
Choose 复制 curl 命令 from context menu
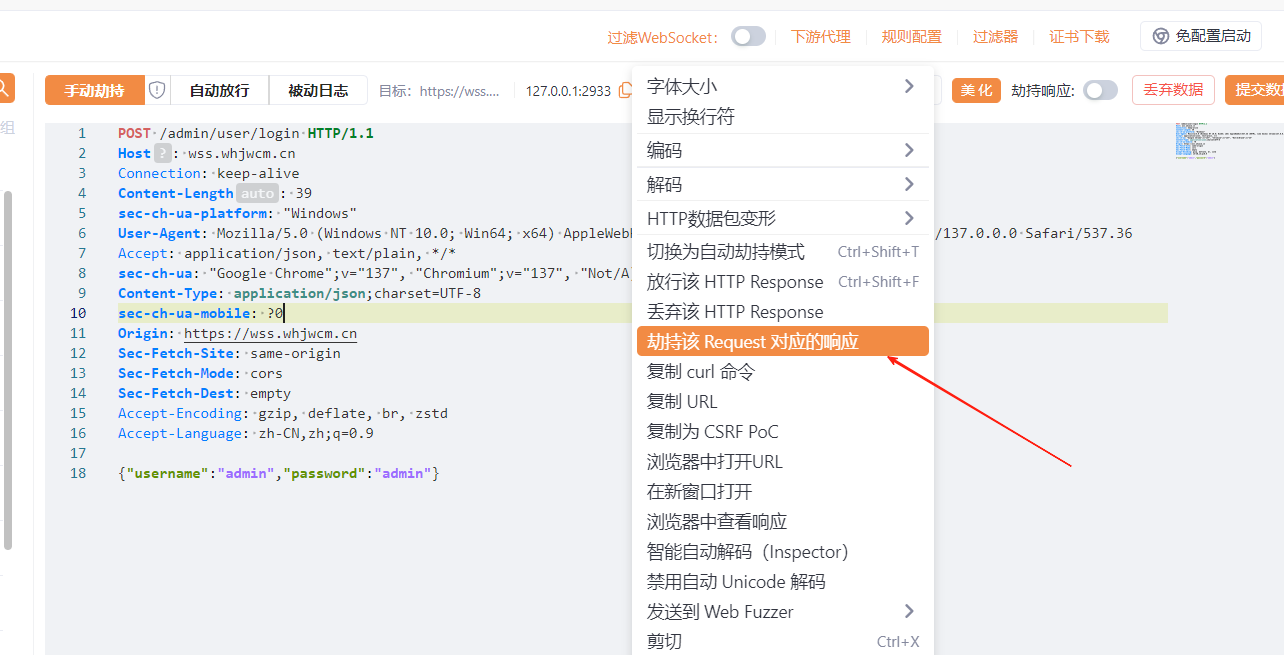coord(700,372)
